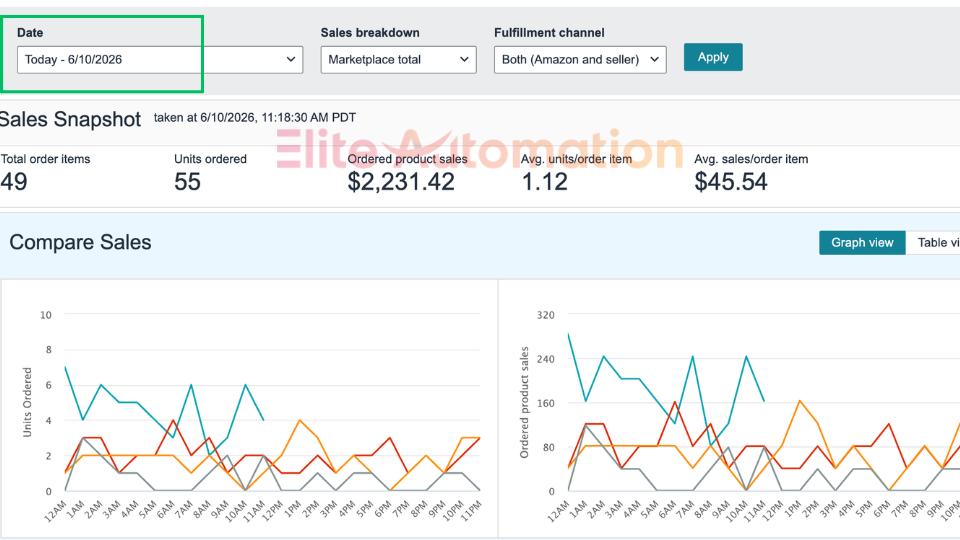Click the Sales breakdown field label
The image size is (960, 540).
tap(370, 33)
